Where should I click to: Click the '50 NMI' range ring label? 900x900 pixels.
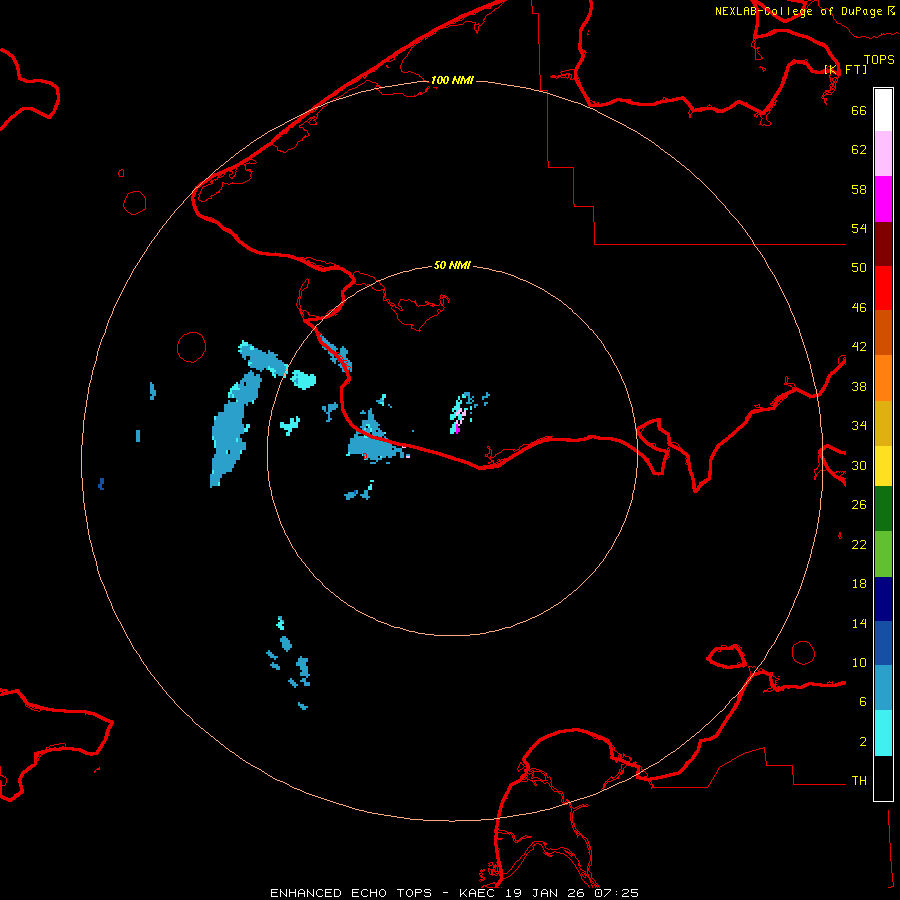(452, 265)
